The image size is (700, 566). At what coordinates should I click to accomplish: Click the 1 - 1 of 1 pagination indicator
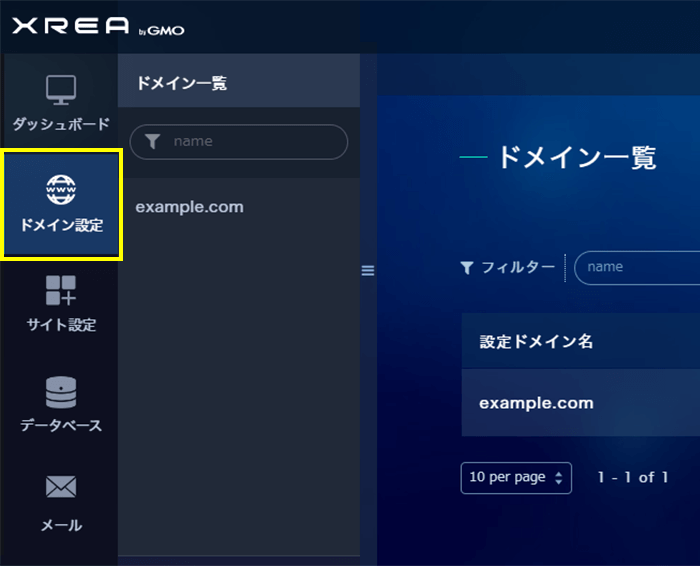click(632, 477)
